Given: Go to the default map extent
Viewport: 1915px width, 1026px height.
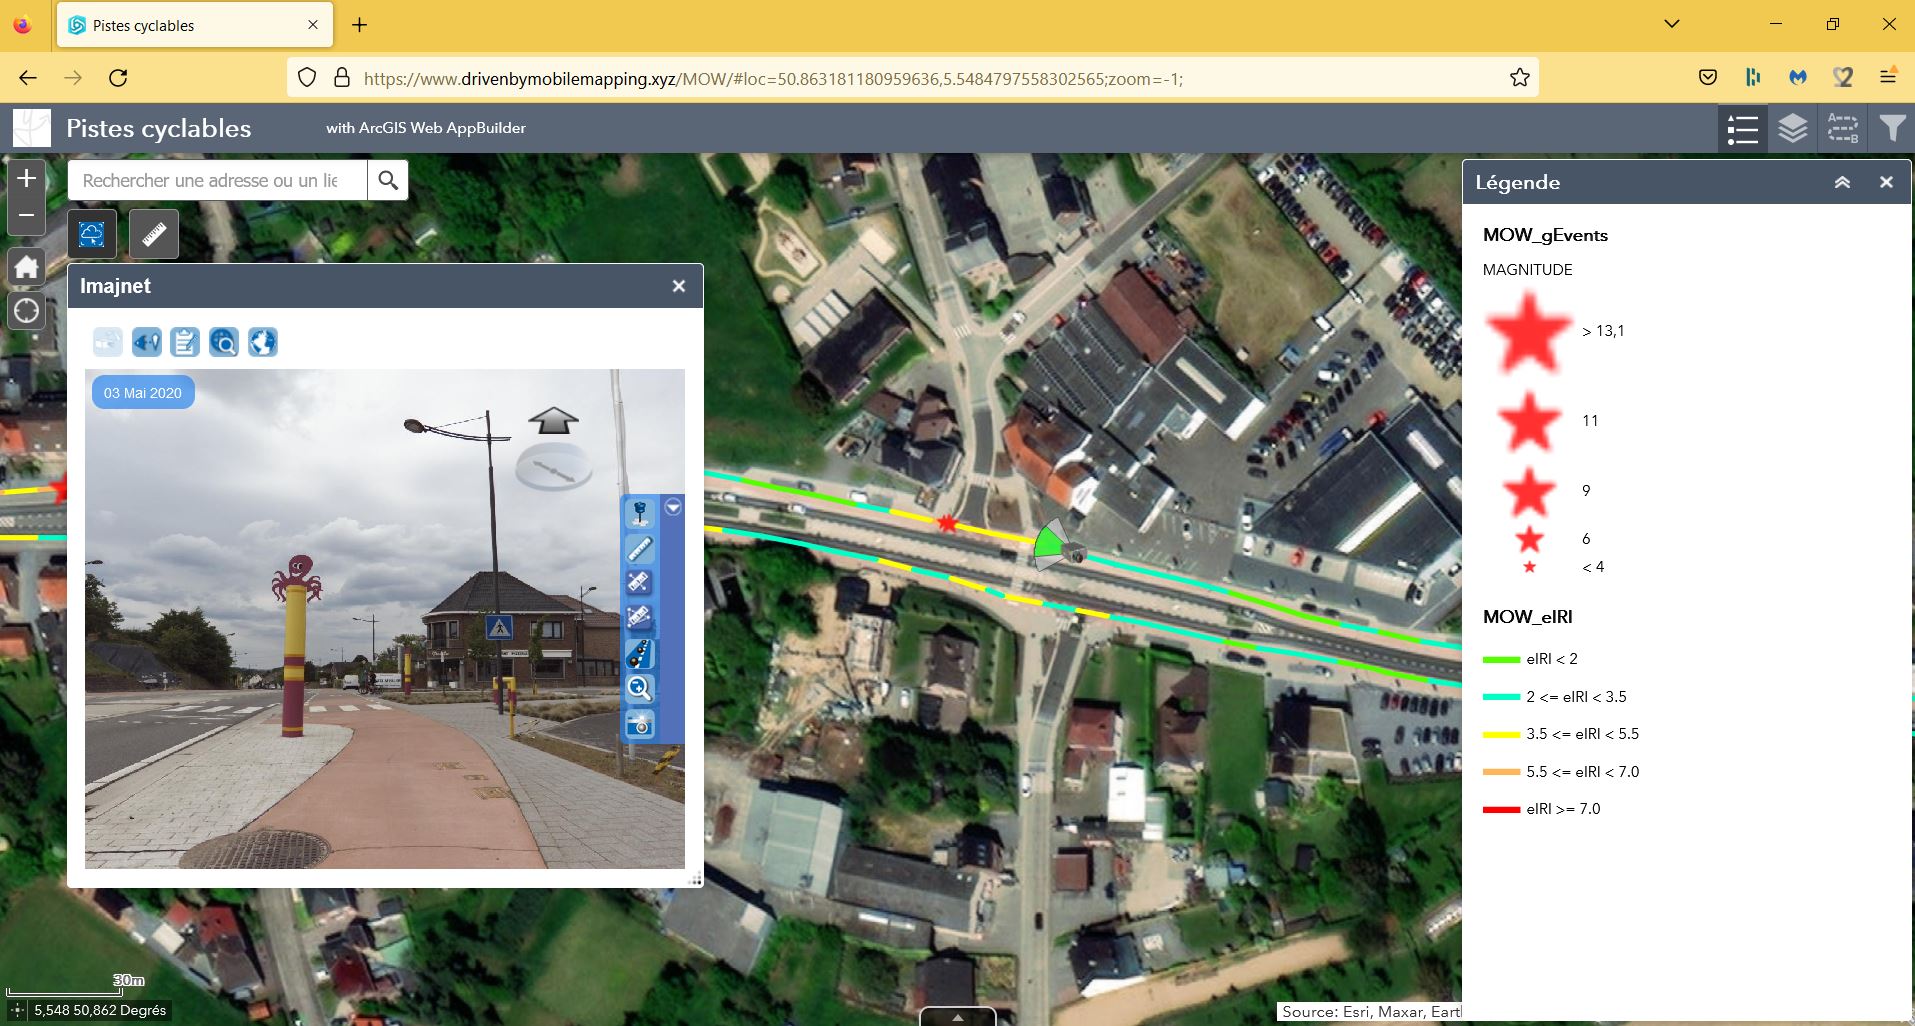Looking at the screenshot, I should (27, 267).
